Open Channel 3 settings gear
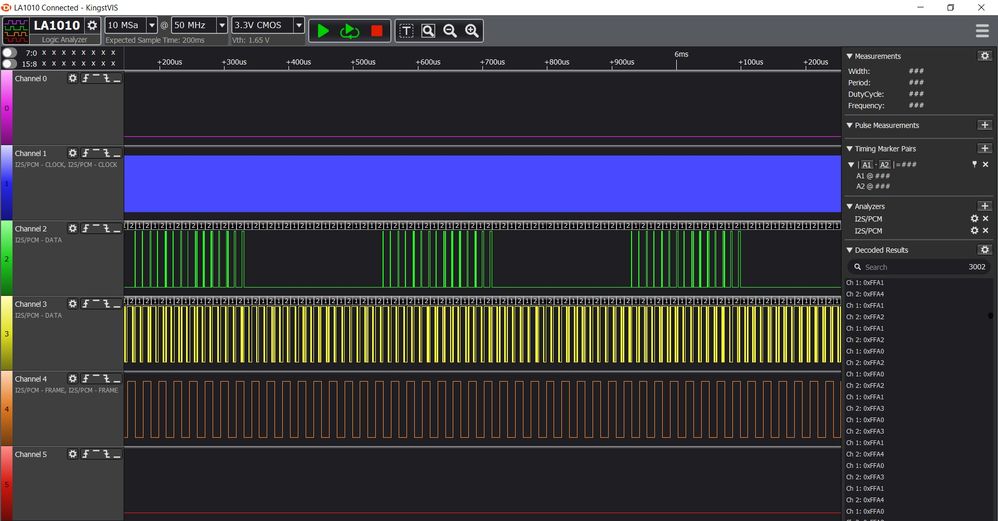This screenshot has width=998, height=521. 73,304
